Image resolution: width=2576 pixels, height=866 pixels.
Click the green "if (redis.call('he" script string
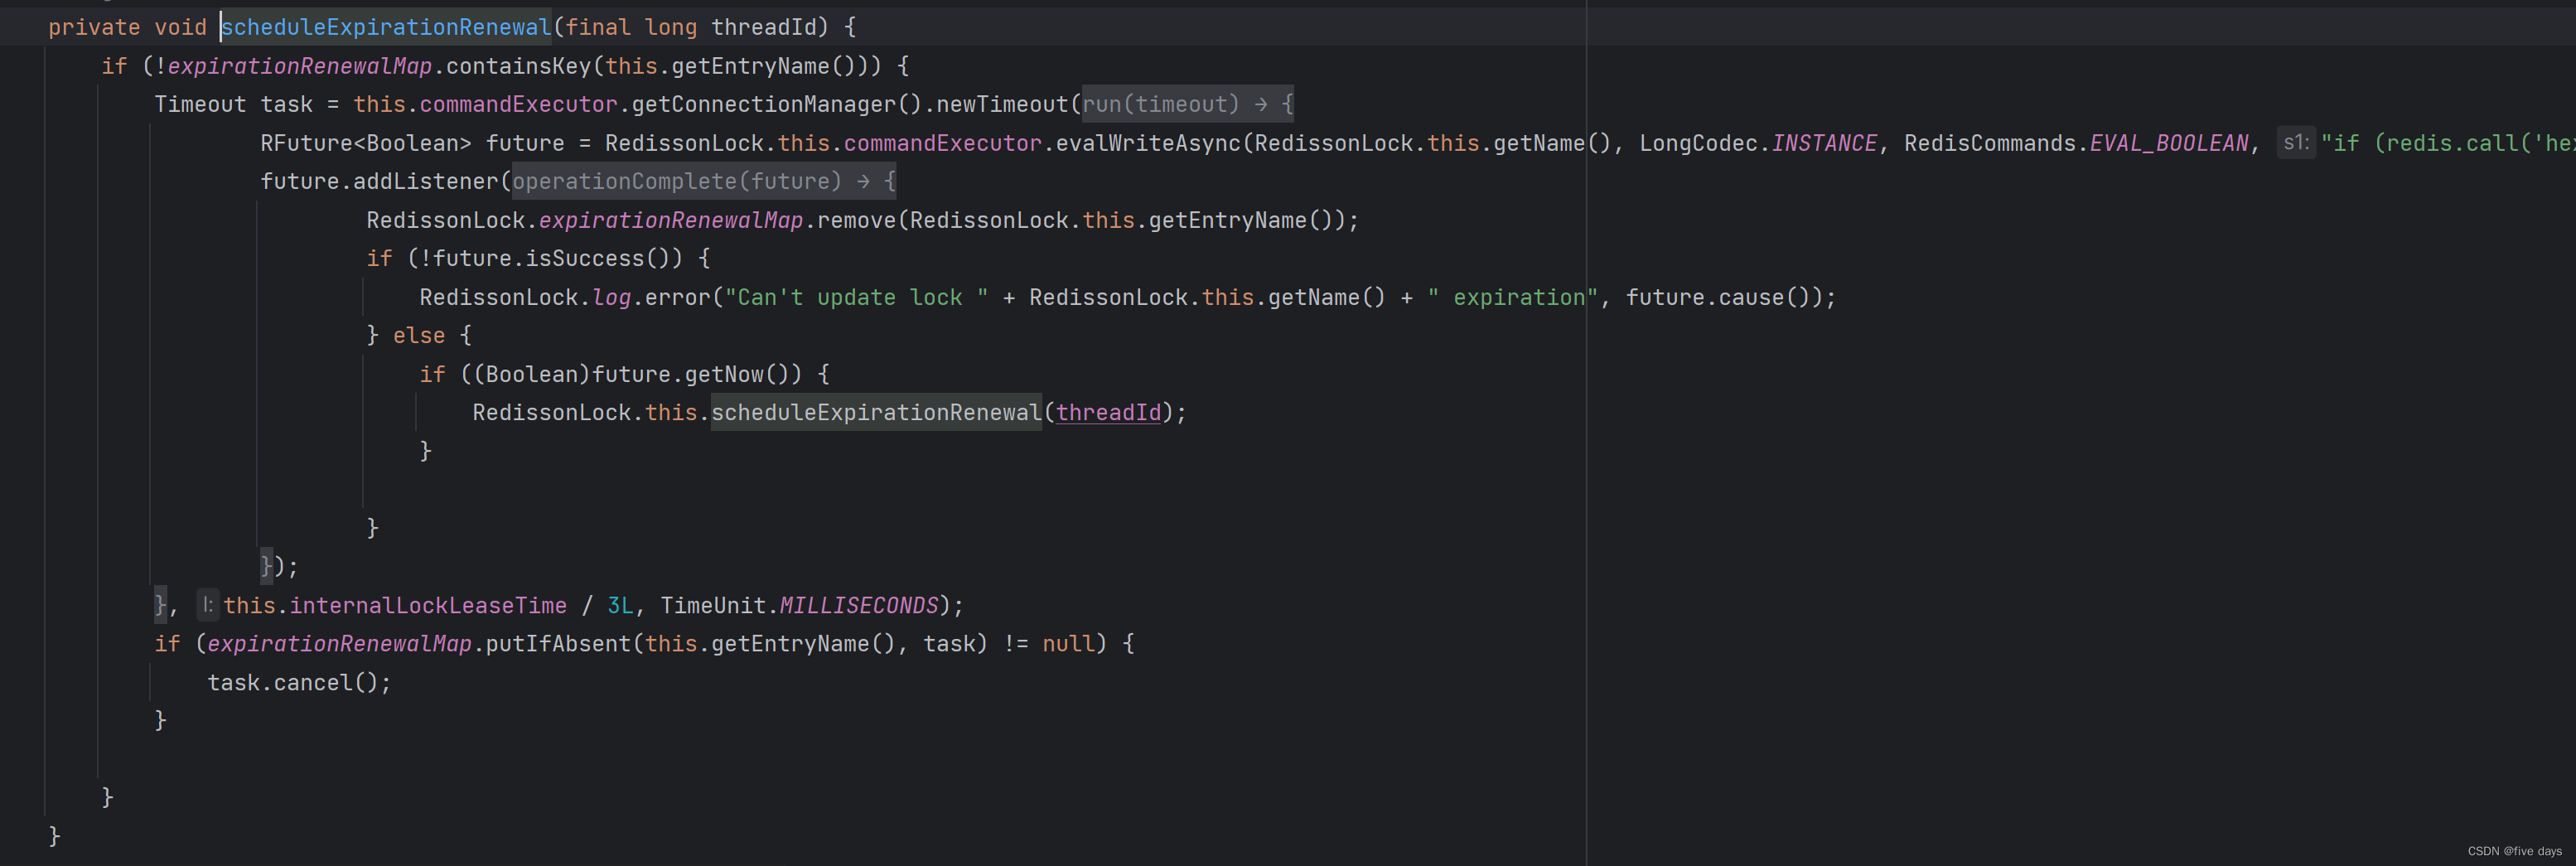[2447, 143]
